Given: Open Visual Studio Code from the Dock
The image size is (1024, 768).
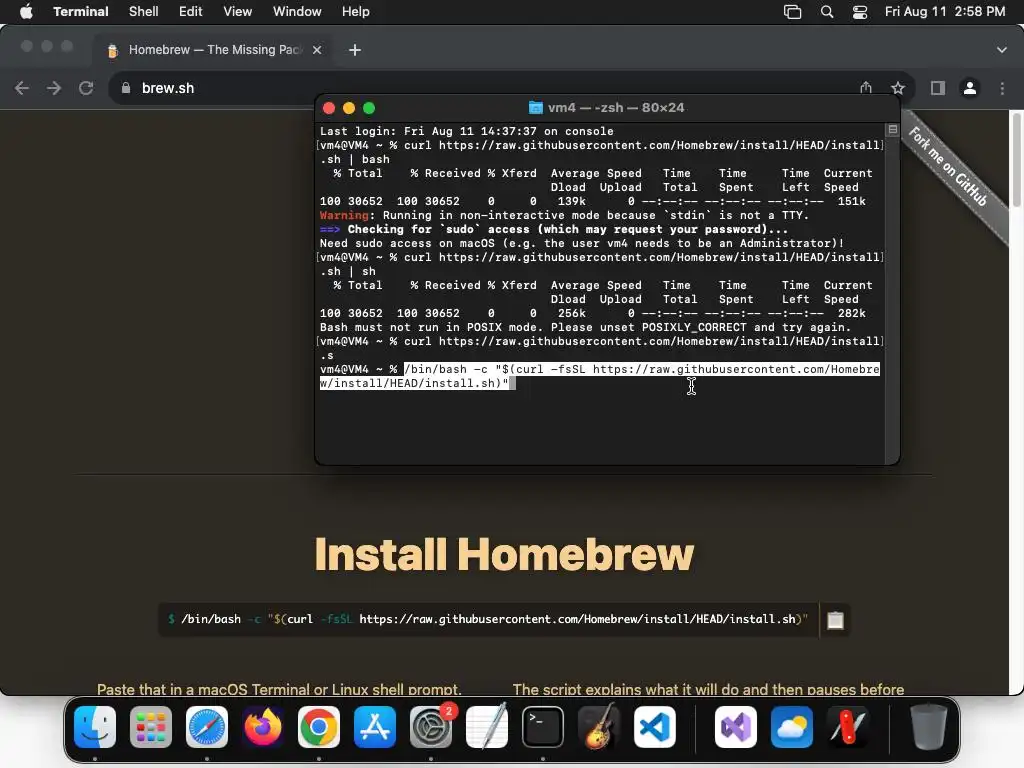Looking at the screenshot, I should 655,727.
